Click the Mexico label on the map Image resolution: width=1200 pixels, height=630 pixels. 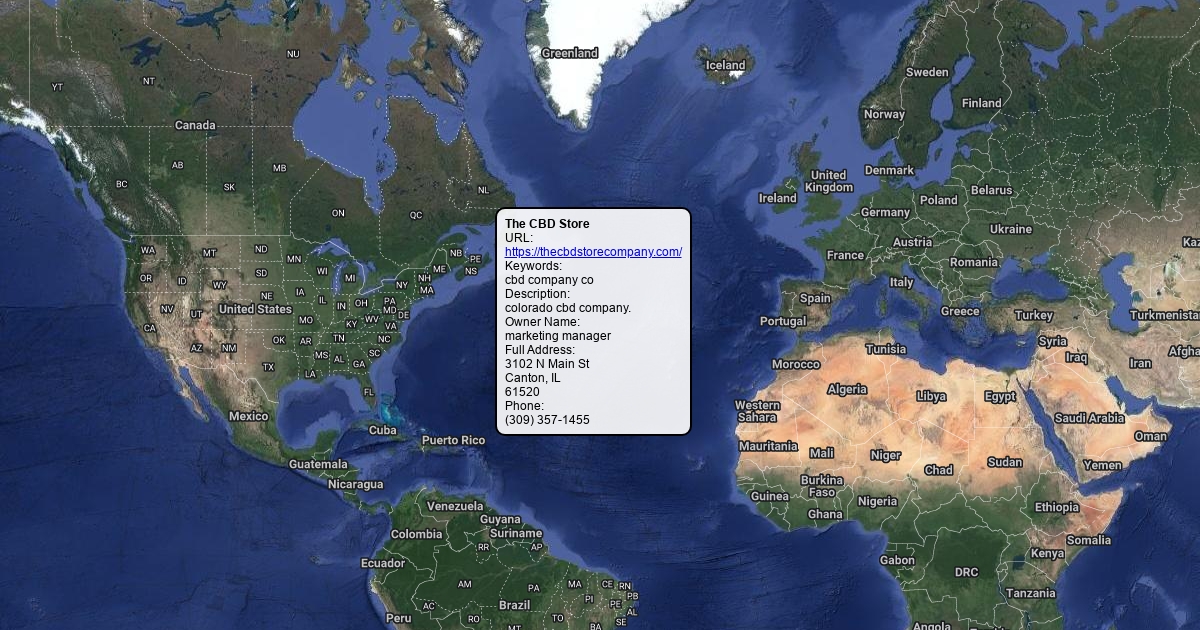(248, 416)
